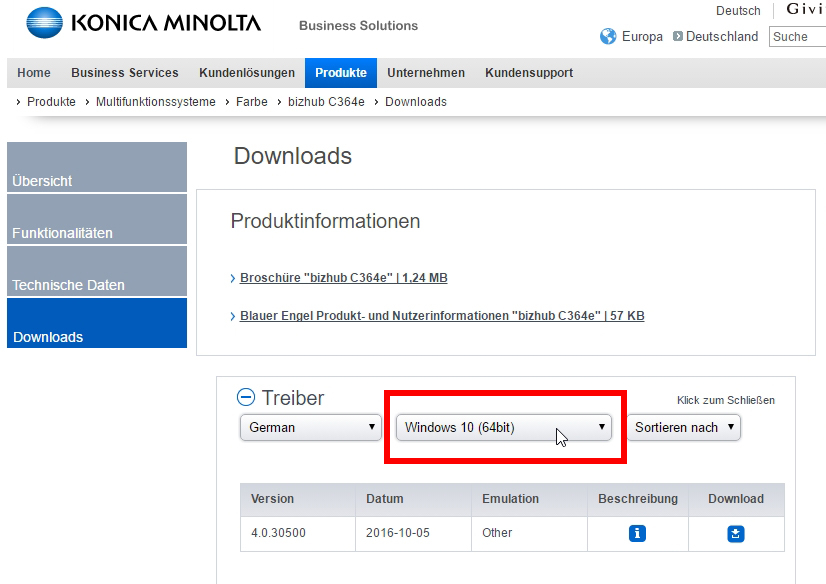Click the Beschreibung column header
Viewport: 826px width, 584px height.
[637, 499]
